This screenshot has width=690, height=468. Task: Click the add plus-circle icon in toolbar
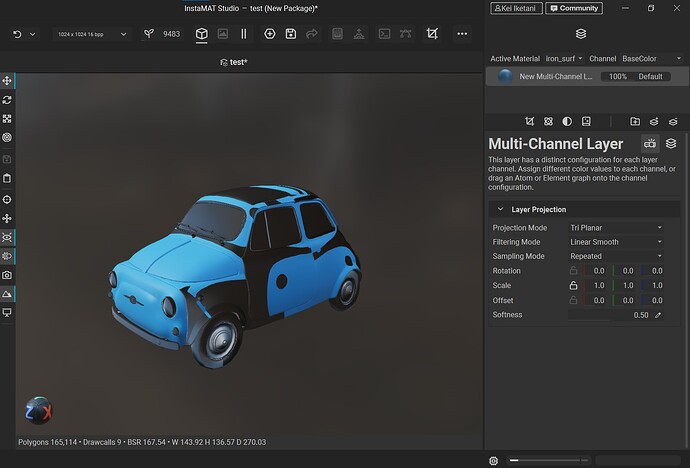tap(269, 34)
